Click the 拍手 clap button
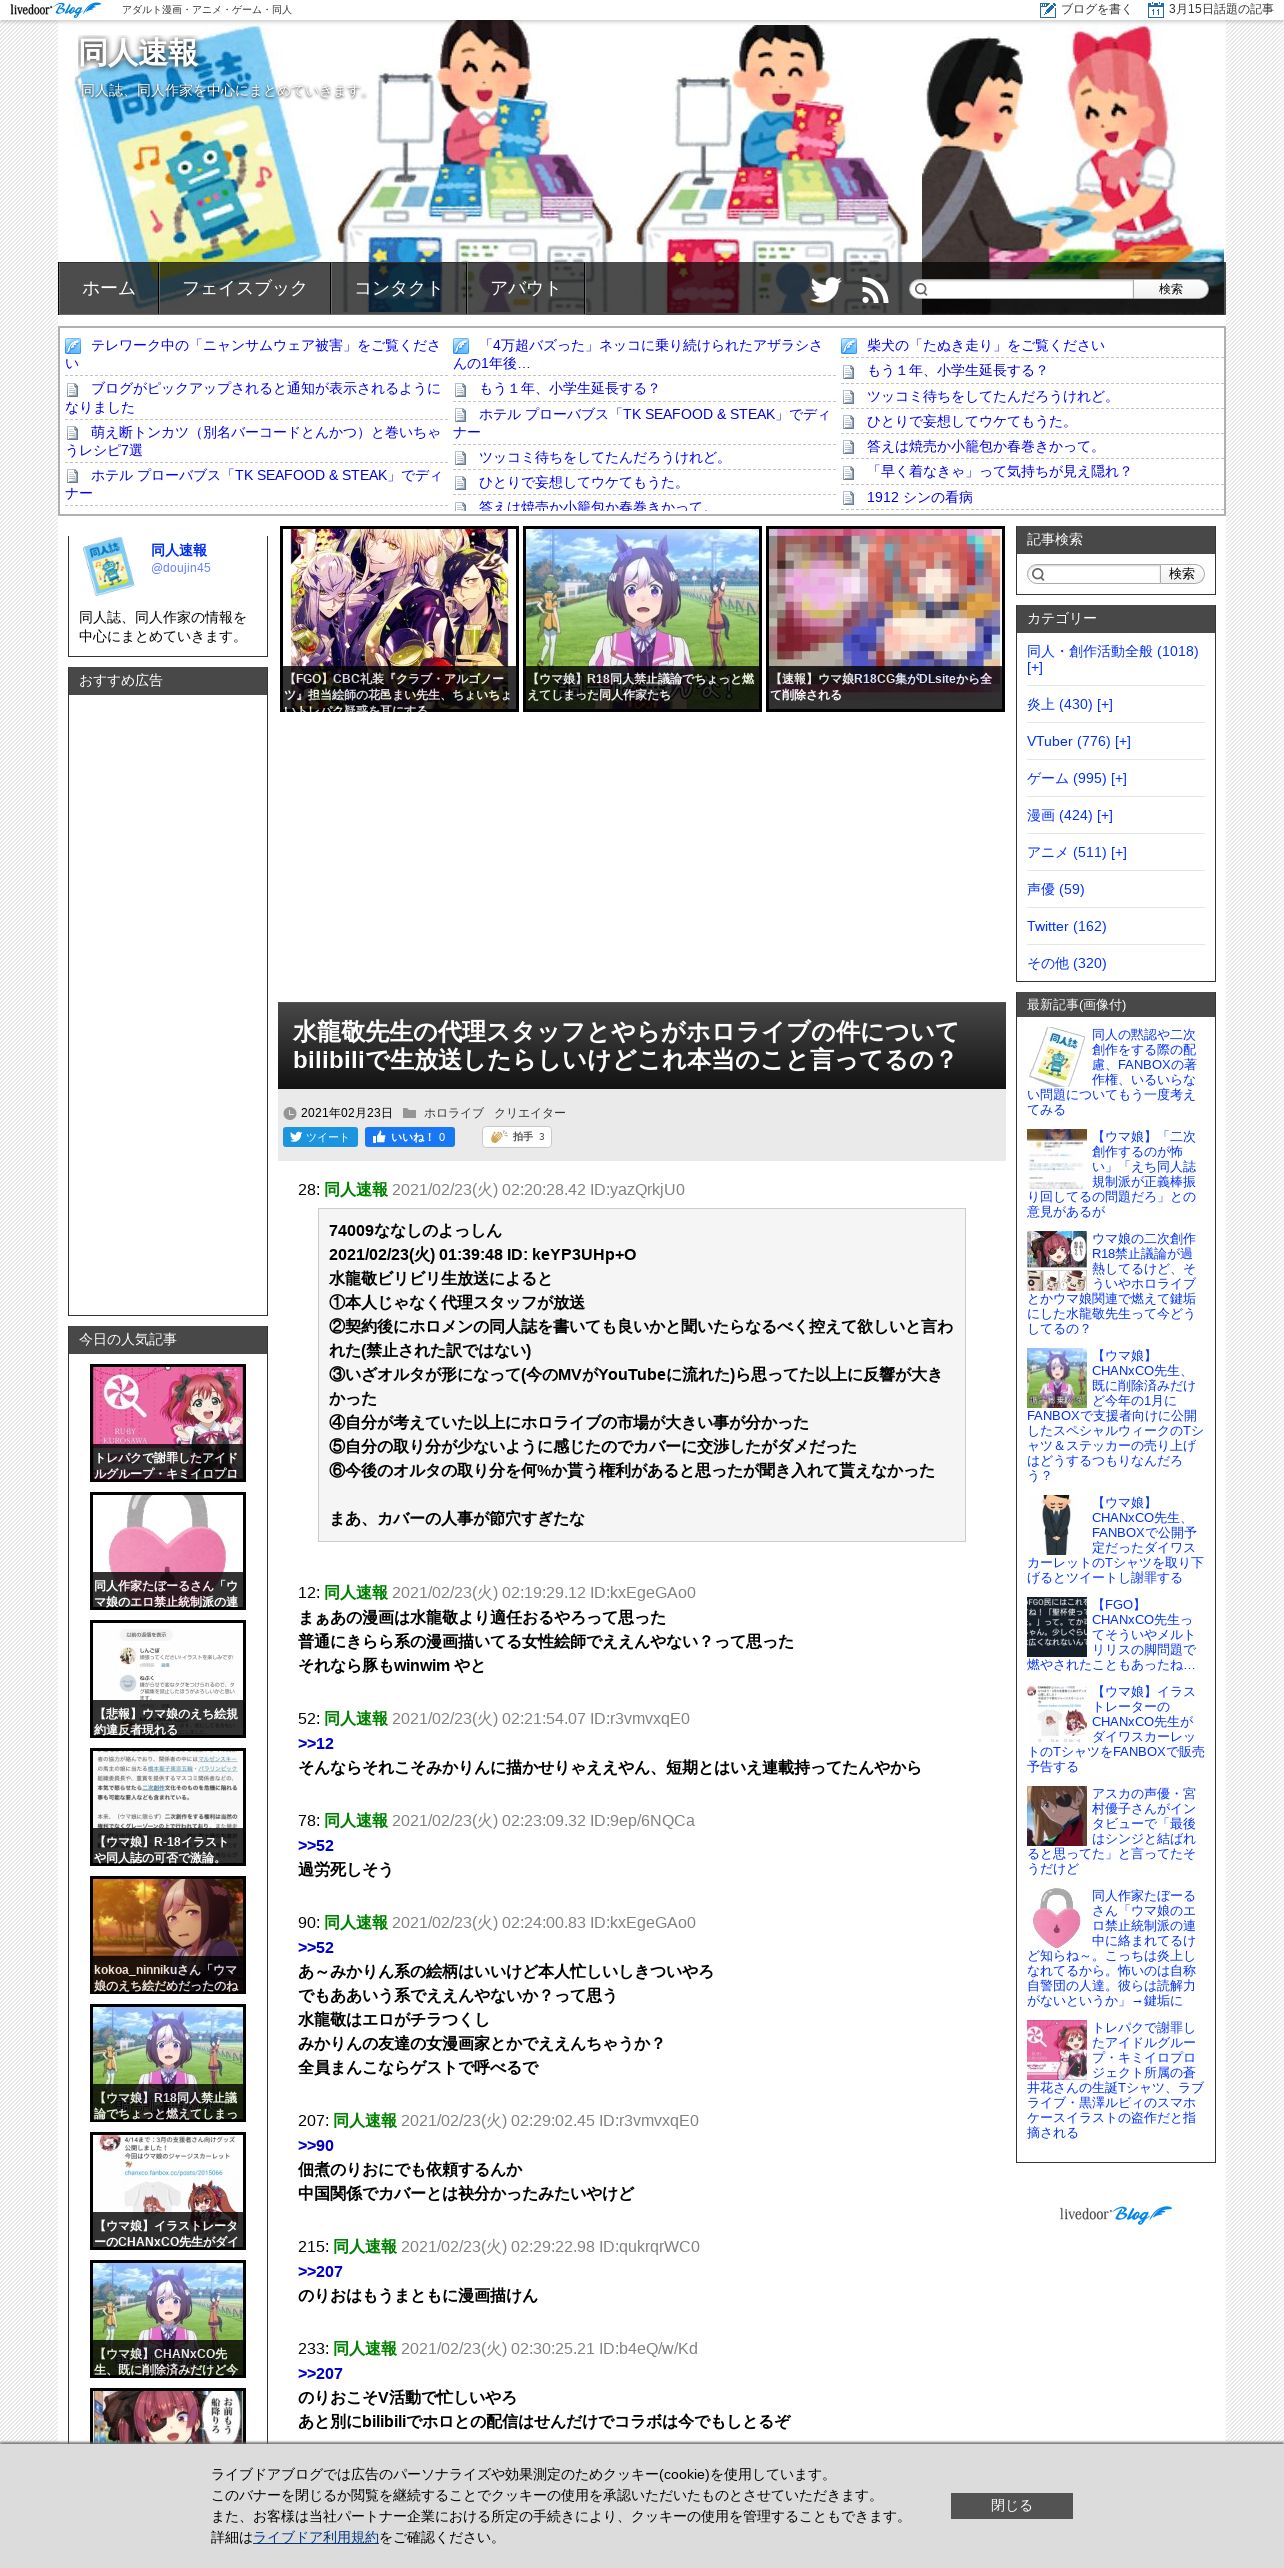The image size is (1284, 2568). point(517,1137)
